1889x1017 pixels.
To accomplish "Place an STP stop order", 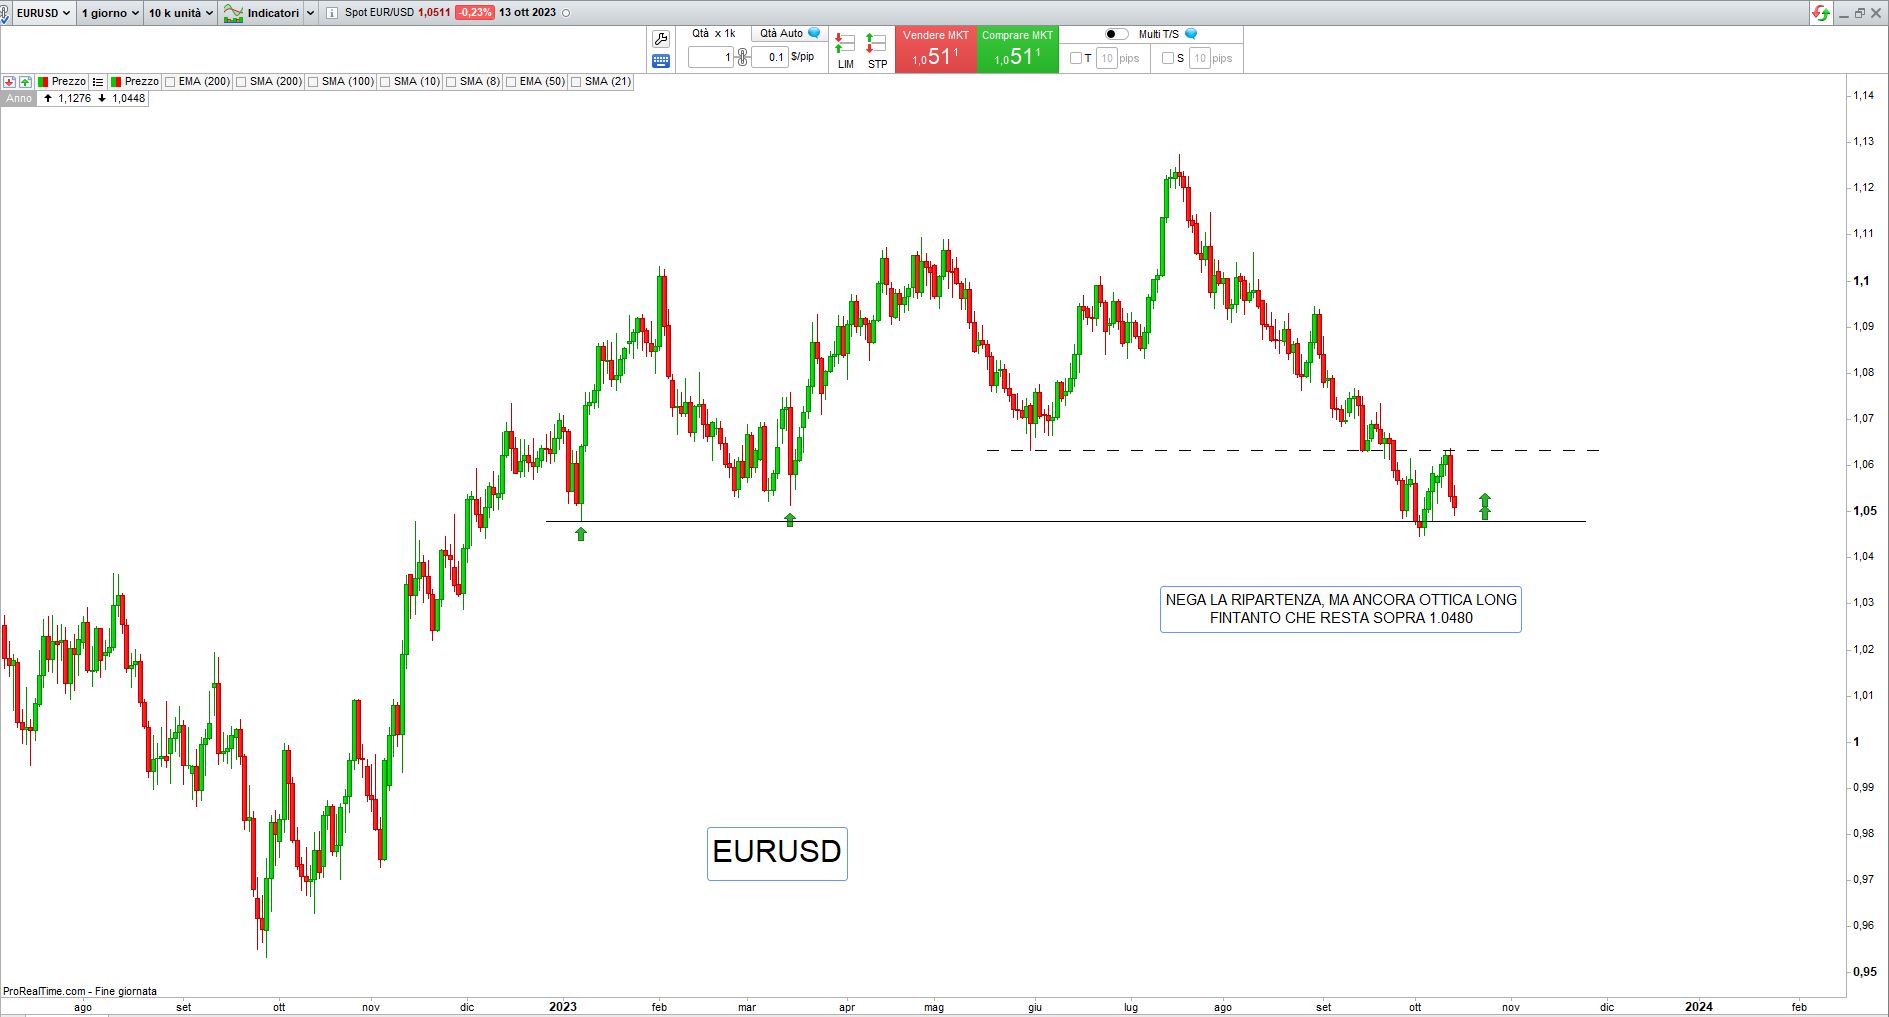I will point(877,51).
